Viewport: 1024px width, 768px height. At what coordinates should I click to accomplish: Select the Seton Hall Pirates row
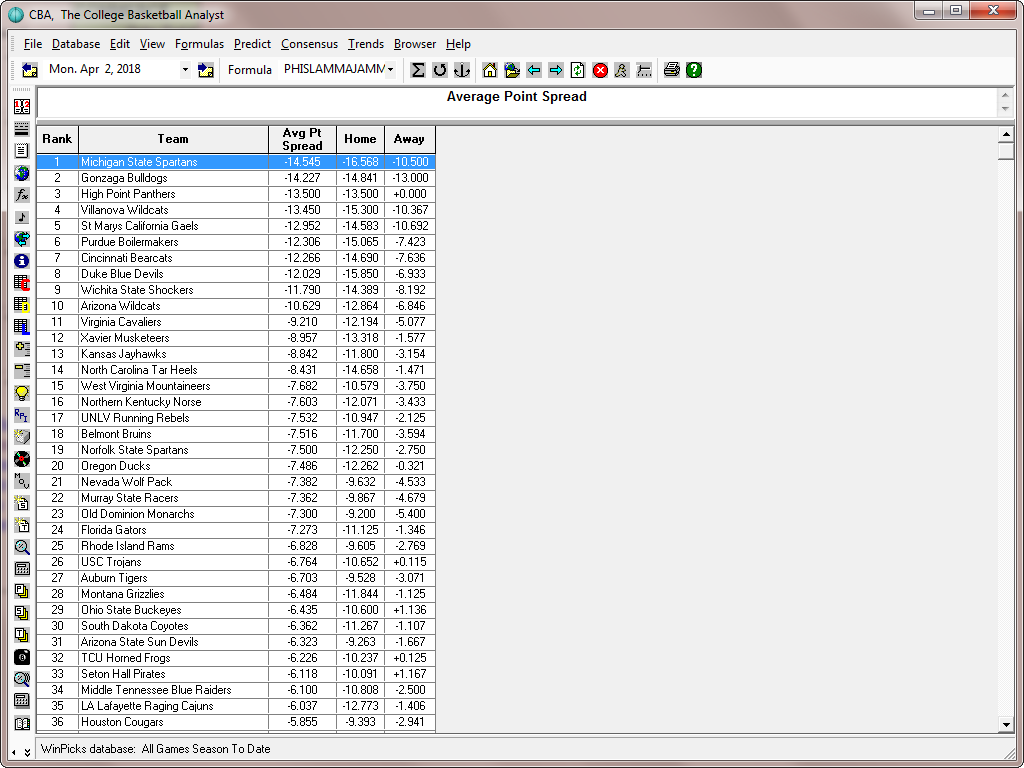point(236,674)
